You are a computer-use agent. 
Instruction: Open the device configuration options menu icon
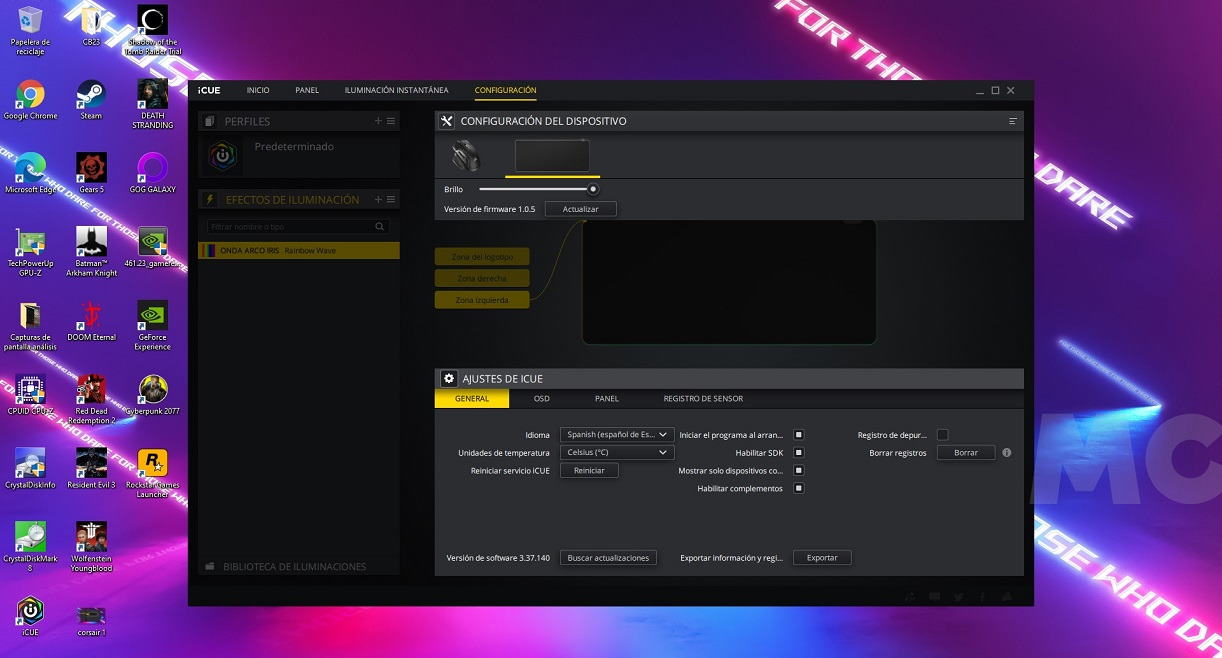[x=1013, y=121]
